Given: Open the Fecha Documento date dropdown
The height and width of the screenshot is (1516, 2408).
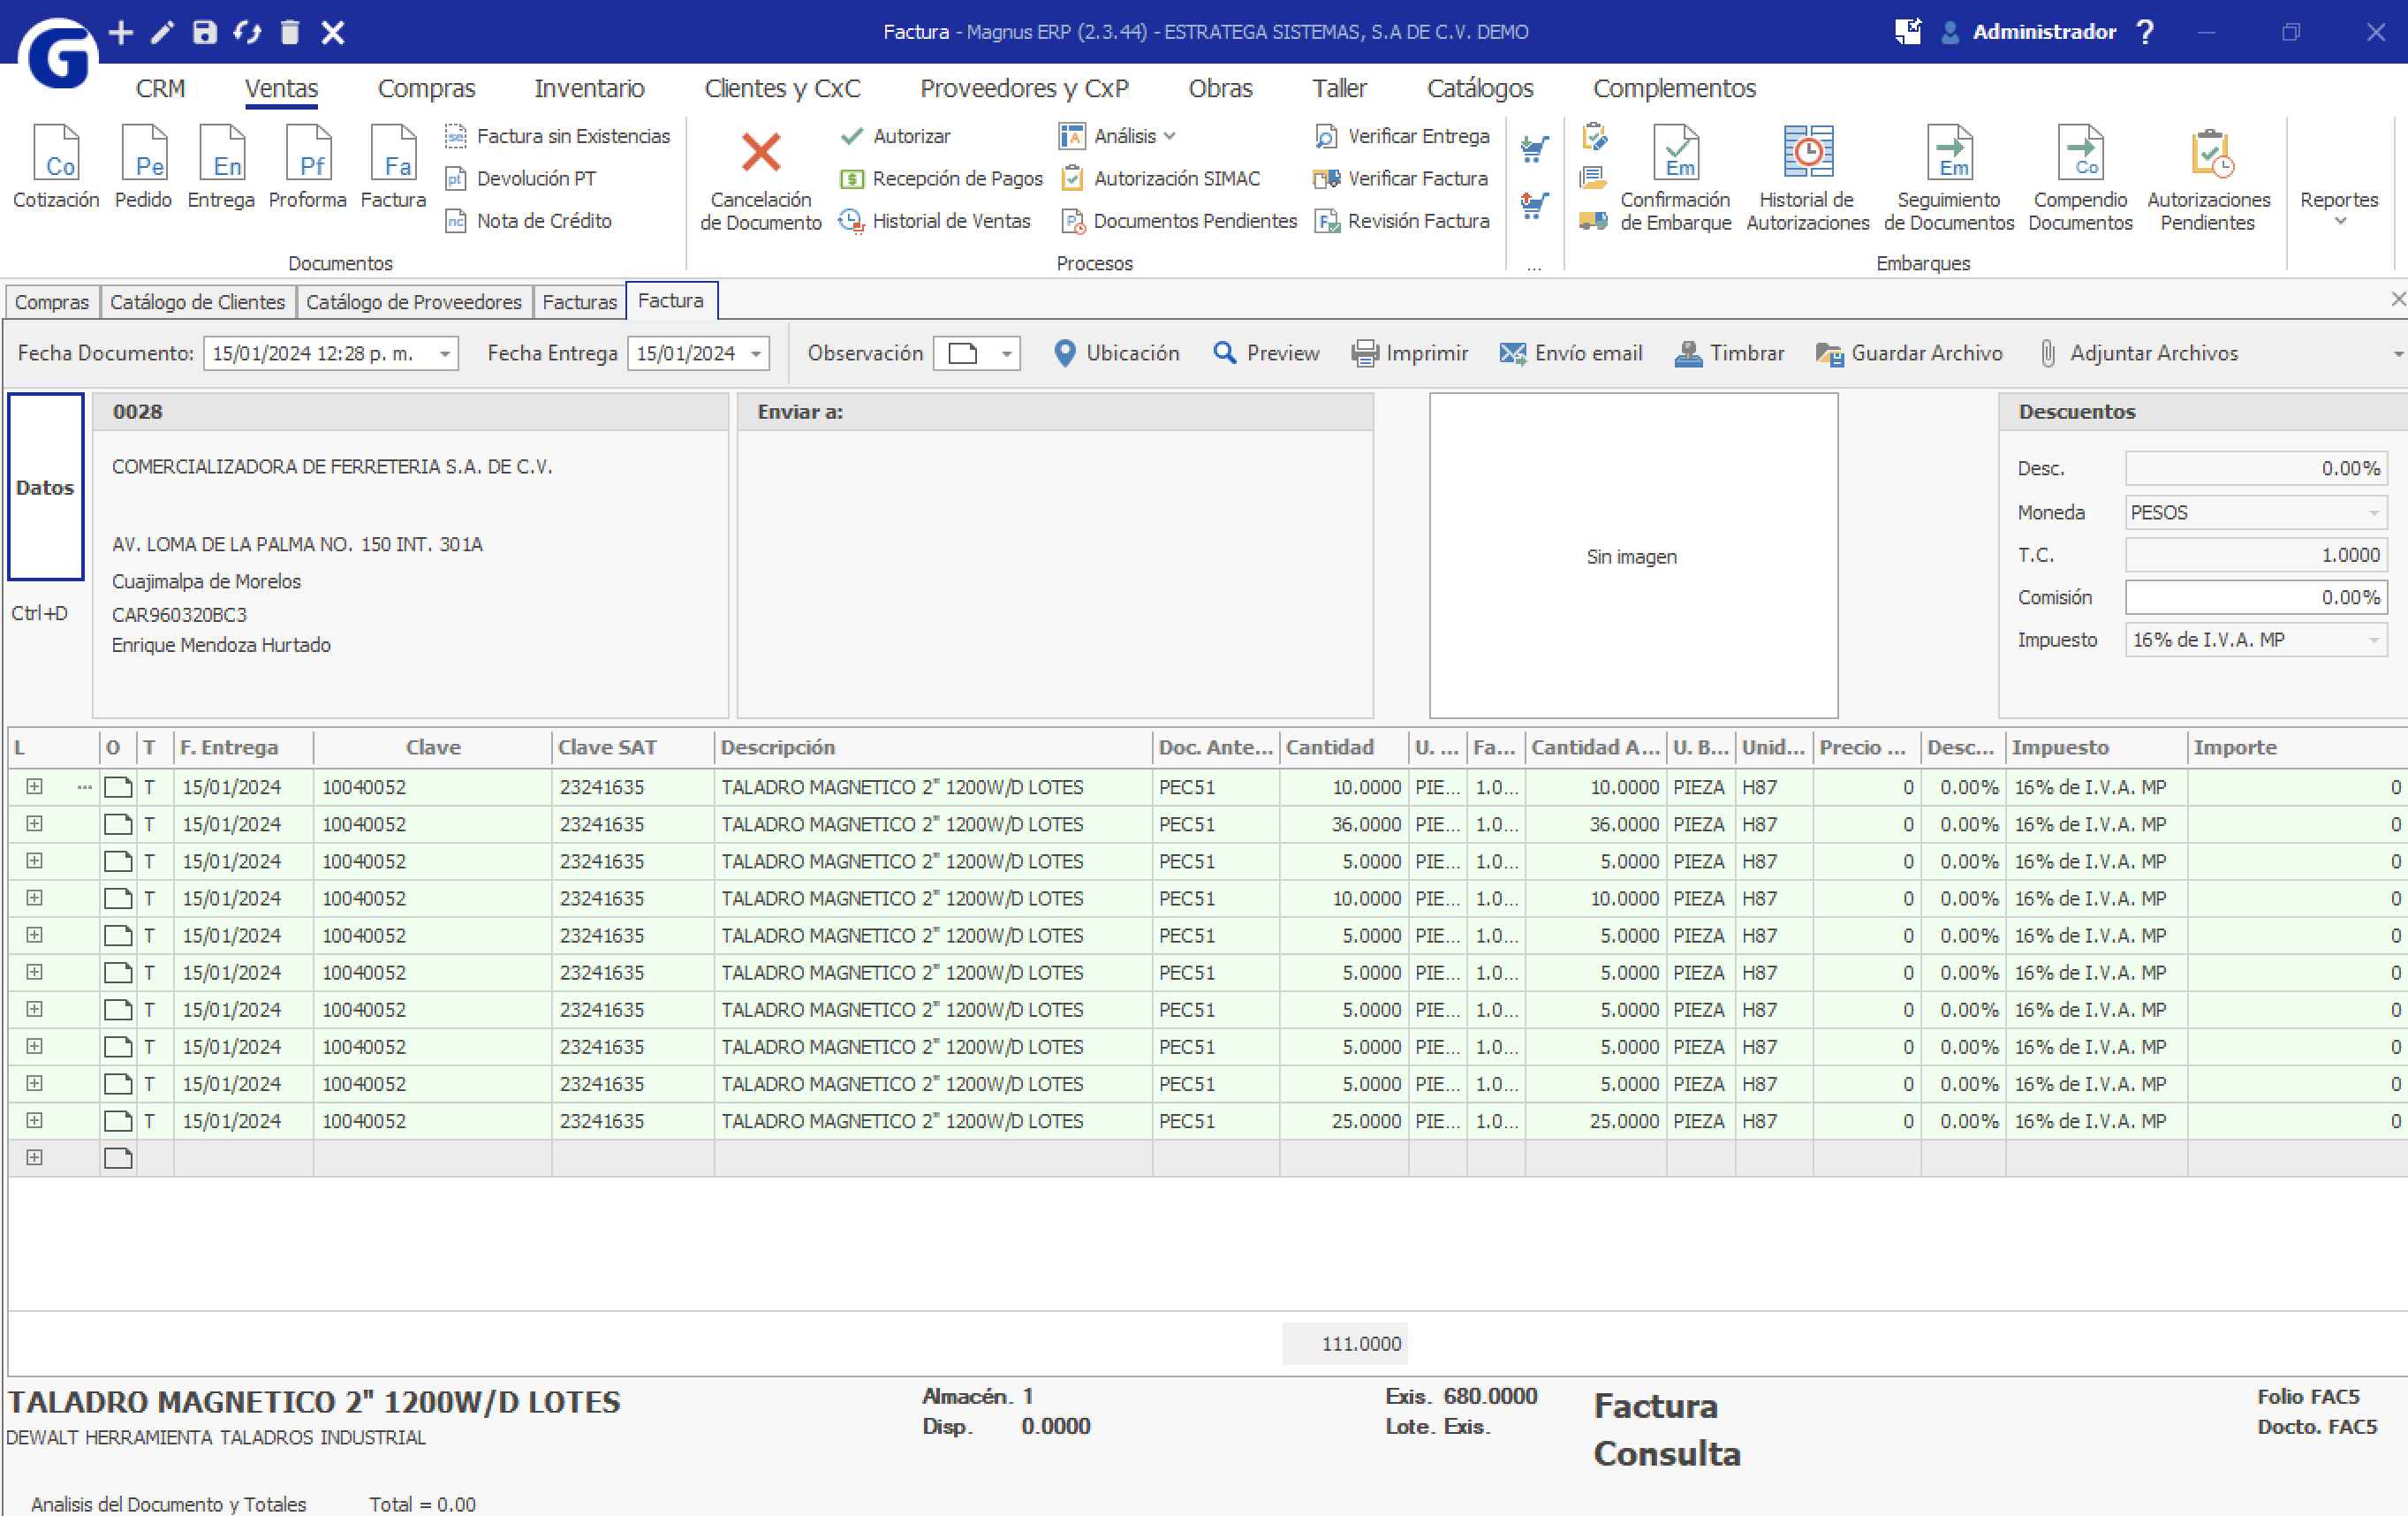Looking at the screenshot, I should 444,354.
